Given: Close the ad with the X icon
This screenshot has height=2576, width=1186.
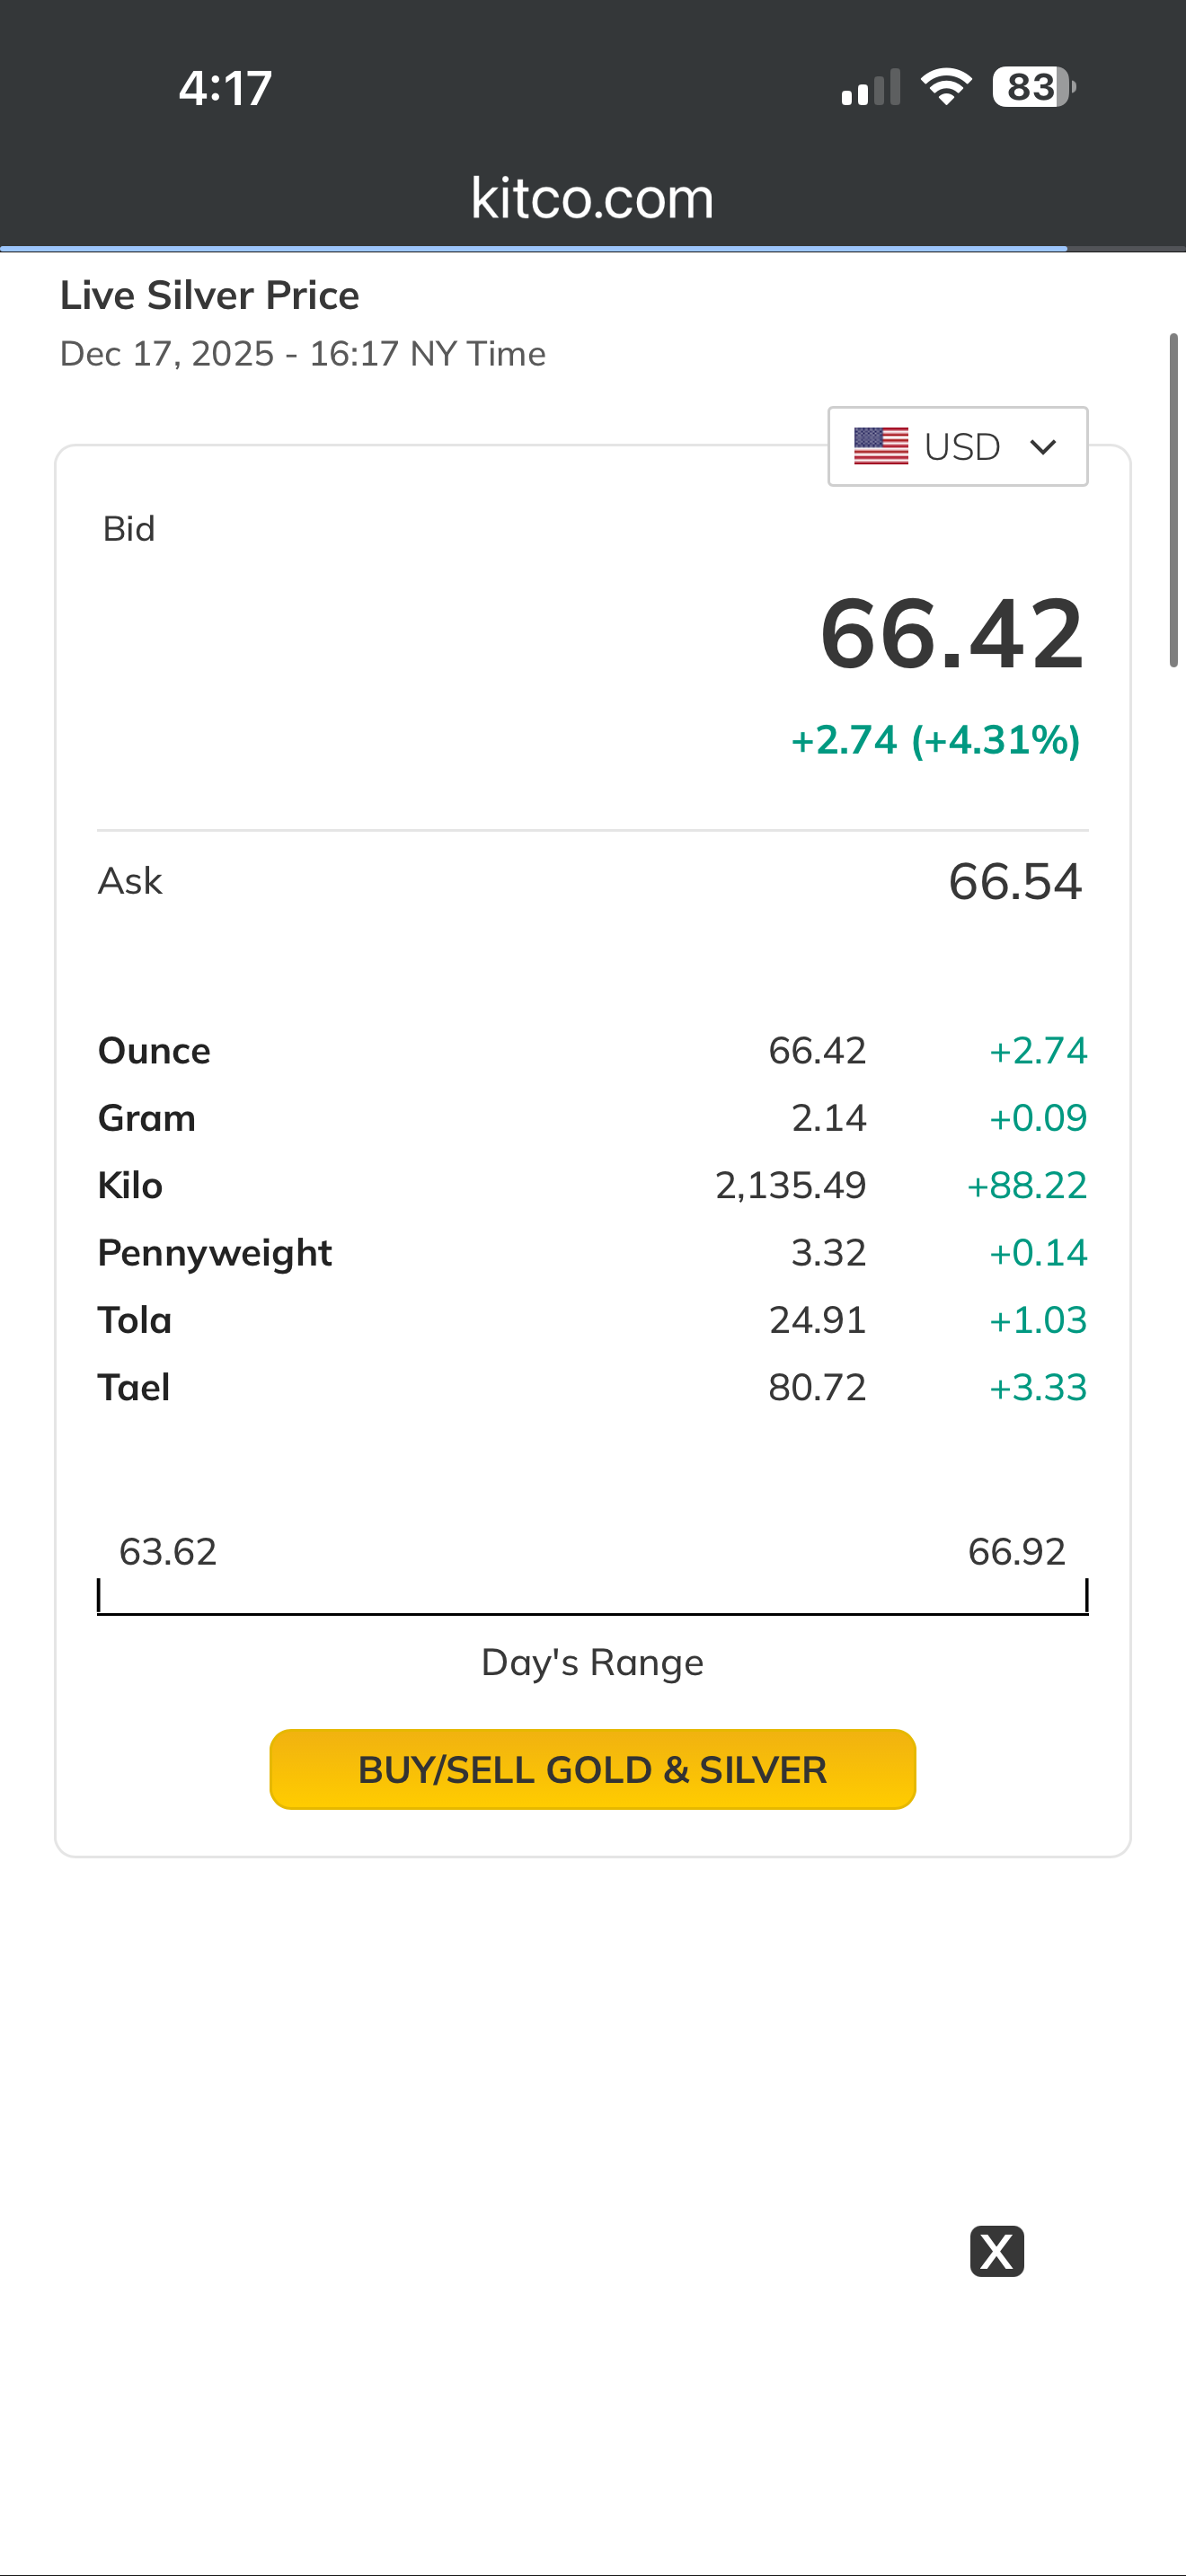Looking at the screenshot, I should (x=996, y=2251).
